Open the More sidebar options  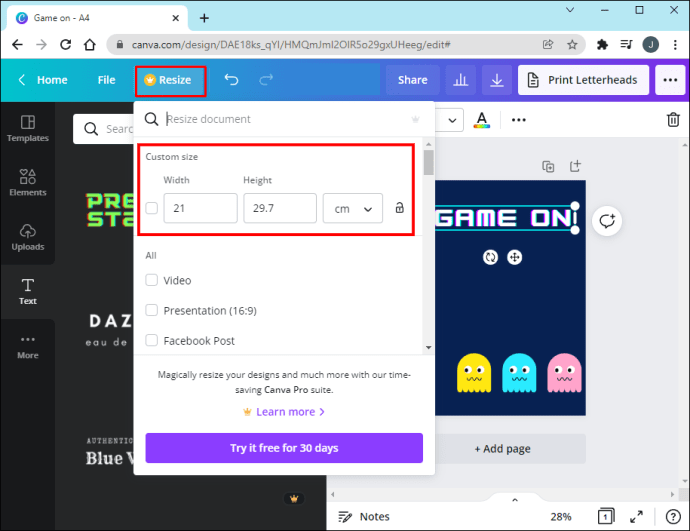pos(27,347)
